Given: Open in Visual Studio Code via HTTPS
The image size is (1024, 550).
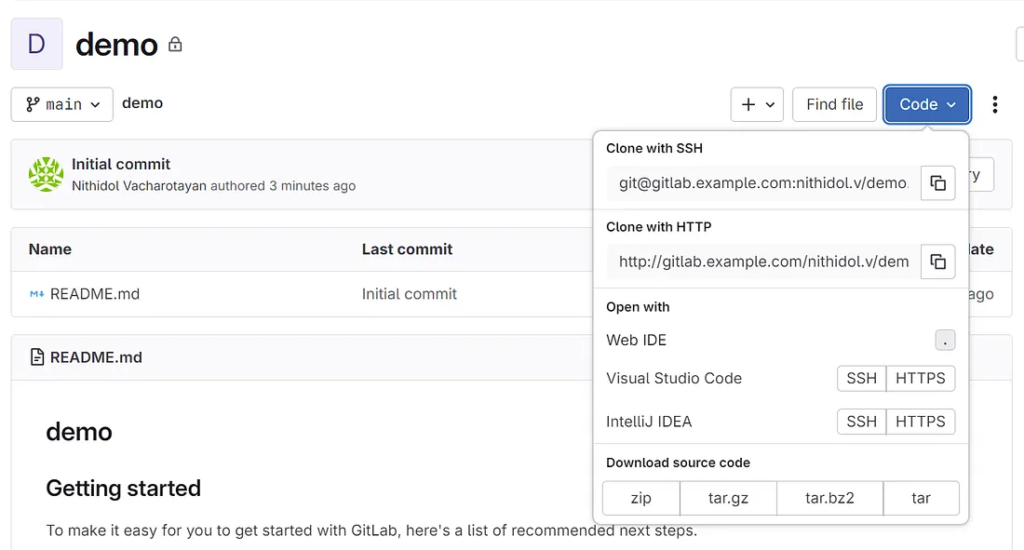Looking at the screenshot, I should click(x=920, y=378).
